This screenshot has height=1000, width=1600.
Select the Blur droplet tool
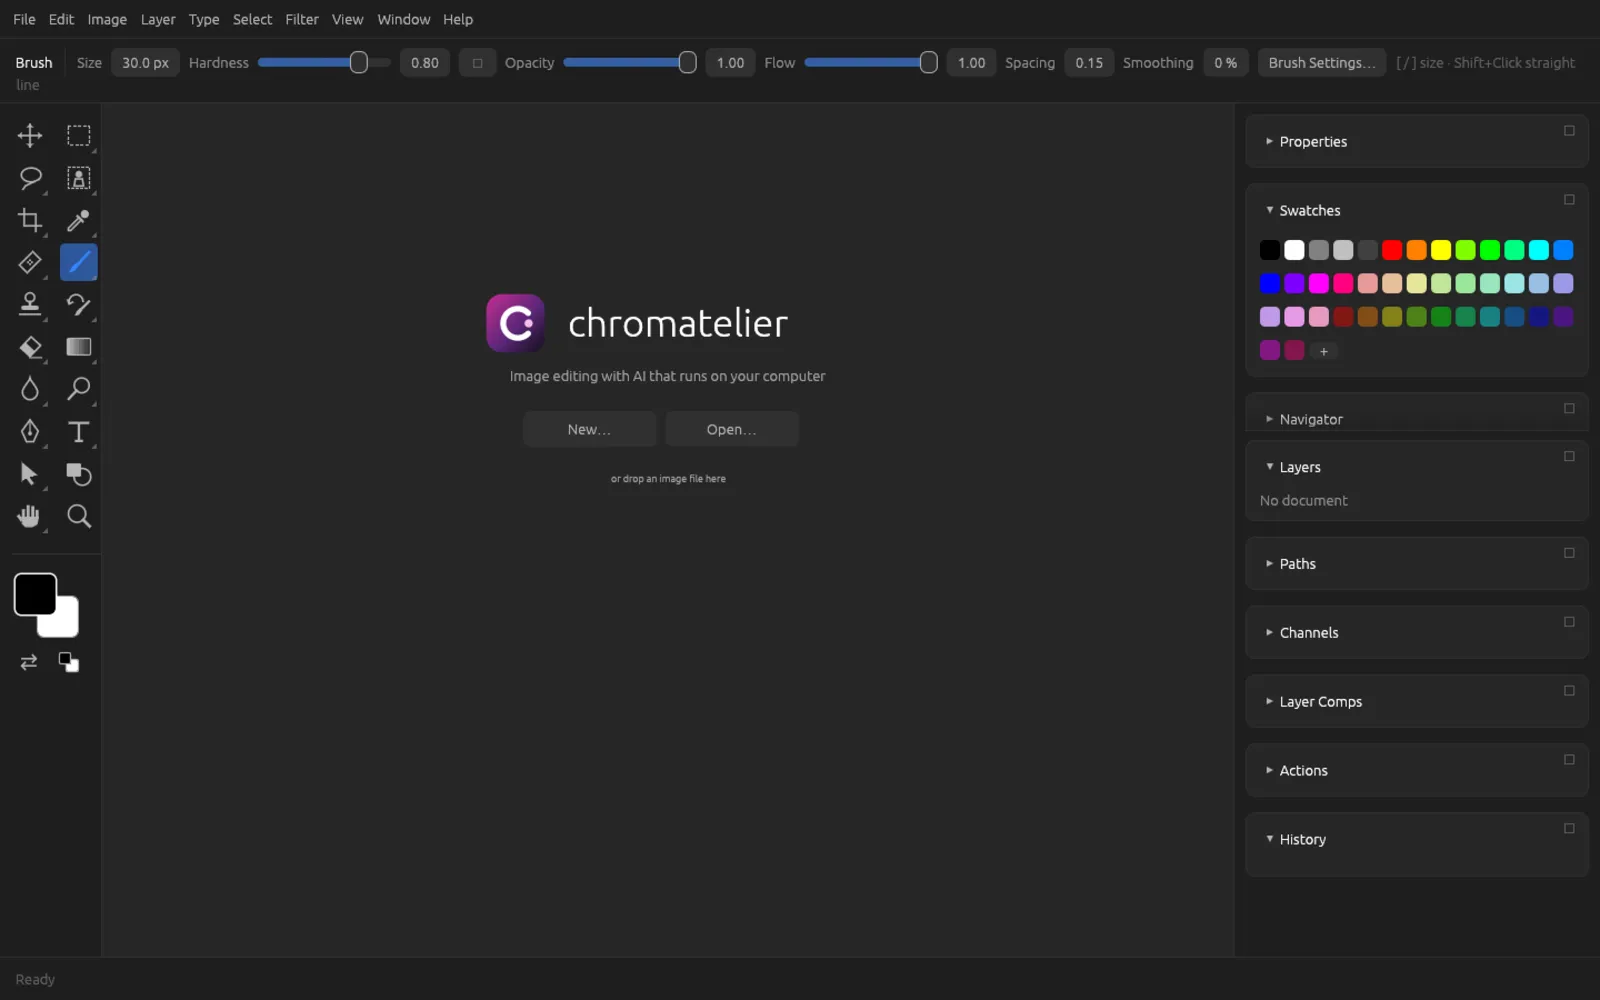30,389
